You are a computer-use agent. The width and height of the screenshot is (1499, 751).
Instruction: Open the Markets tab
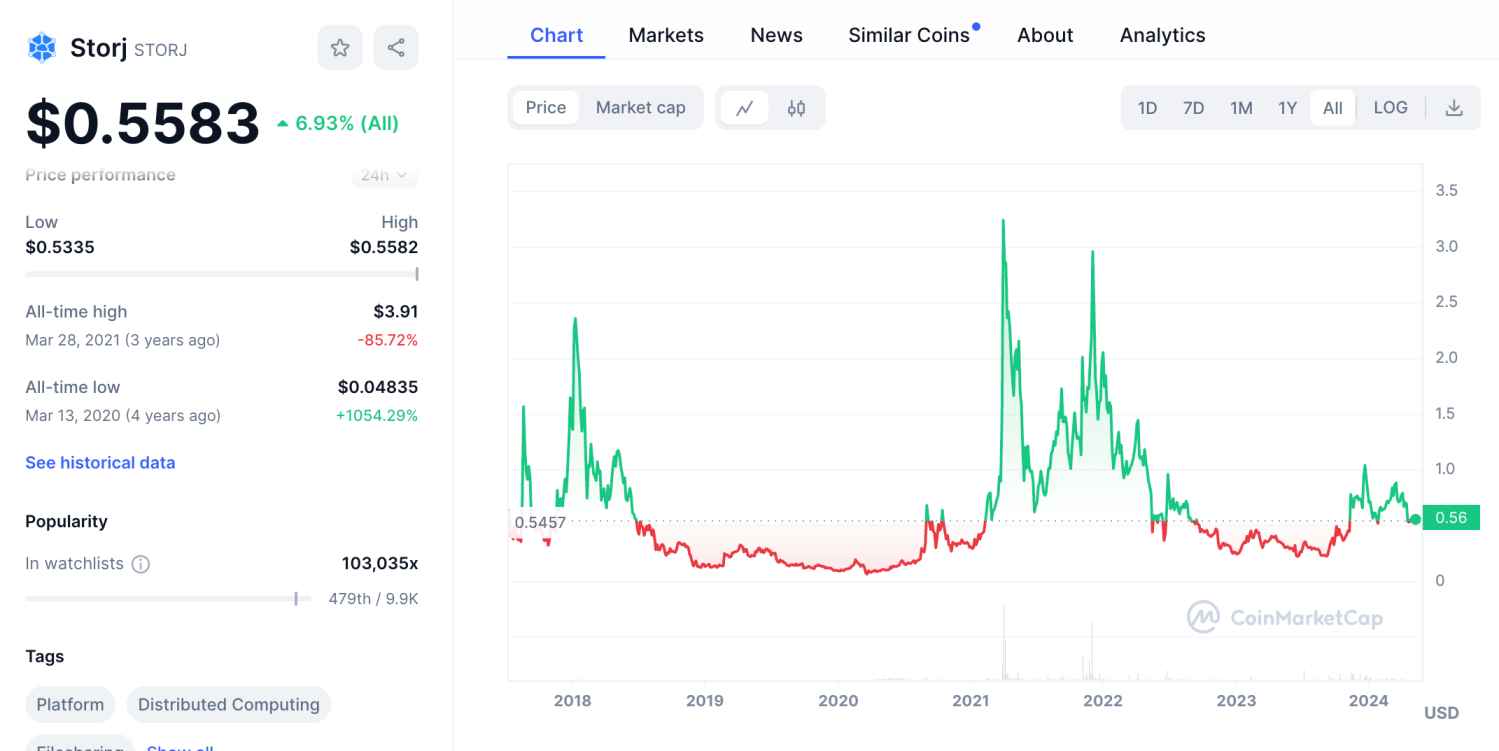(666, 35)
